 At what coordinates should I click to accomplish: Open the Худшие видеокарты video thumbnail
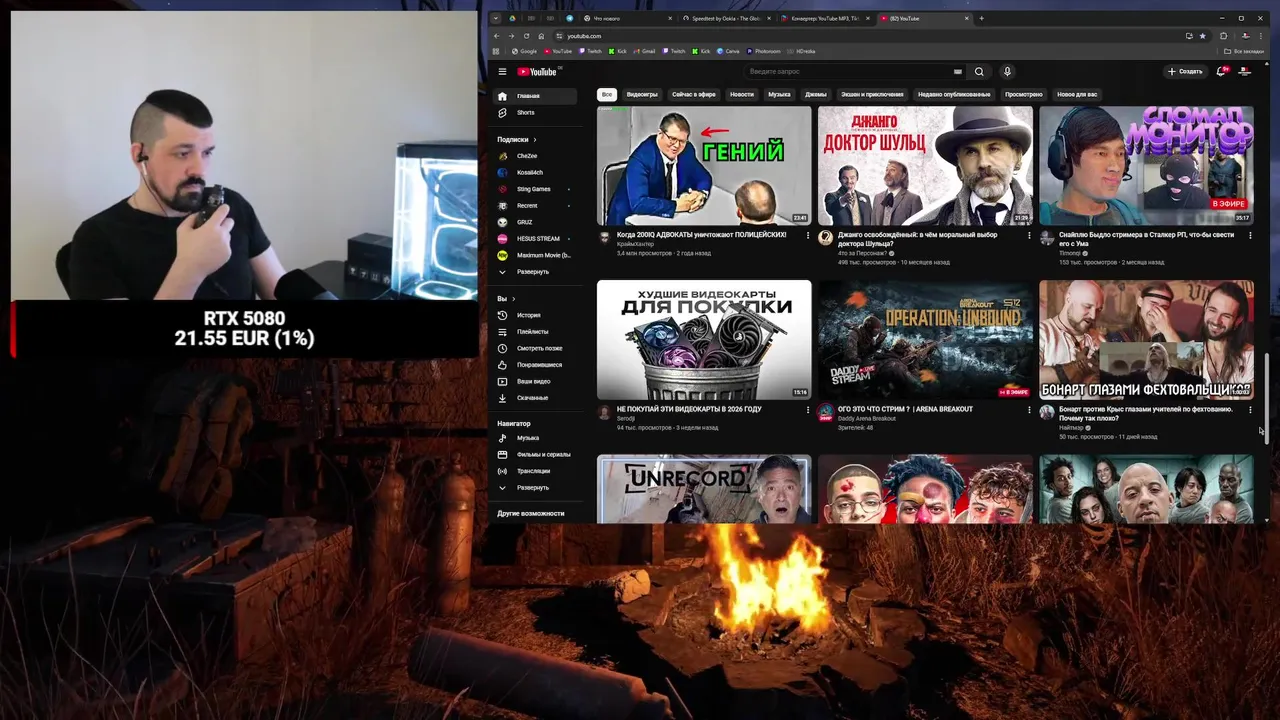tap(704, 340)
